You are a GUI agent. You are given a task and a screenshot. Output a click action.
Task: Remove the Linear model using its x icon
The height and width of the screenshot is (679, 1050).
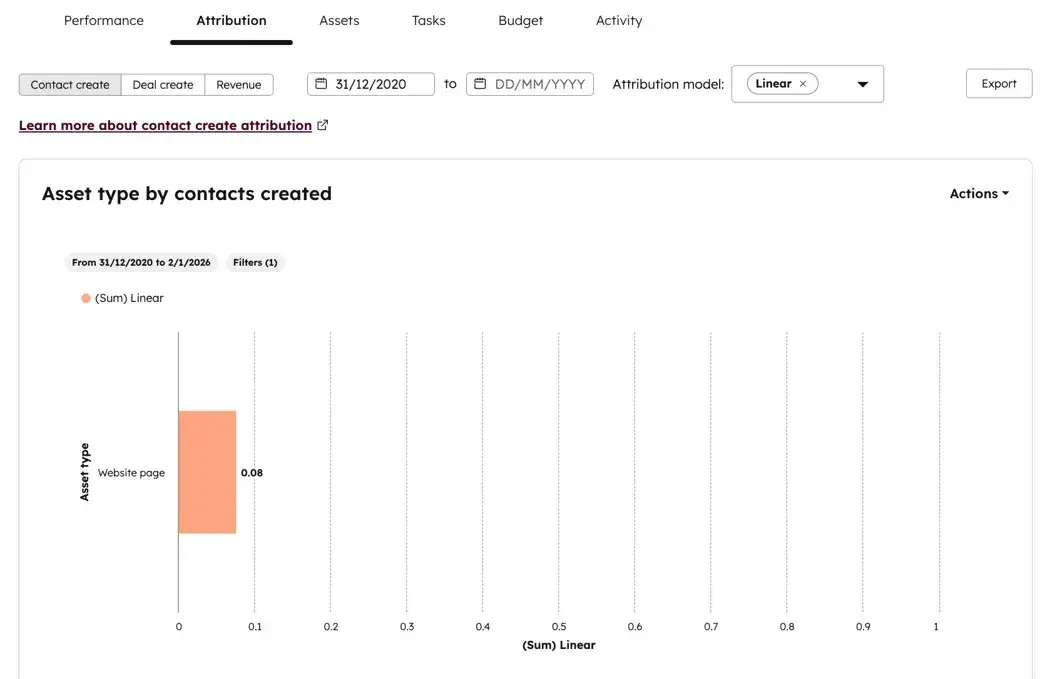(802, 83)
